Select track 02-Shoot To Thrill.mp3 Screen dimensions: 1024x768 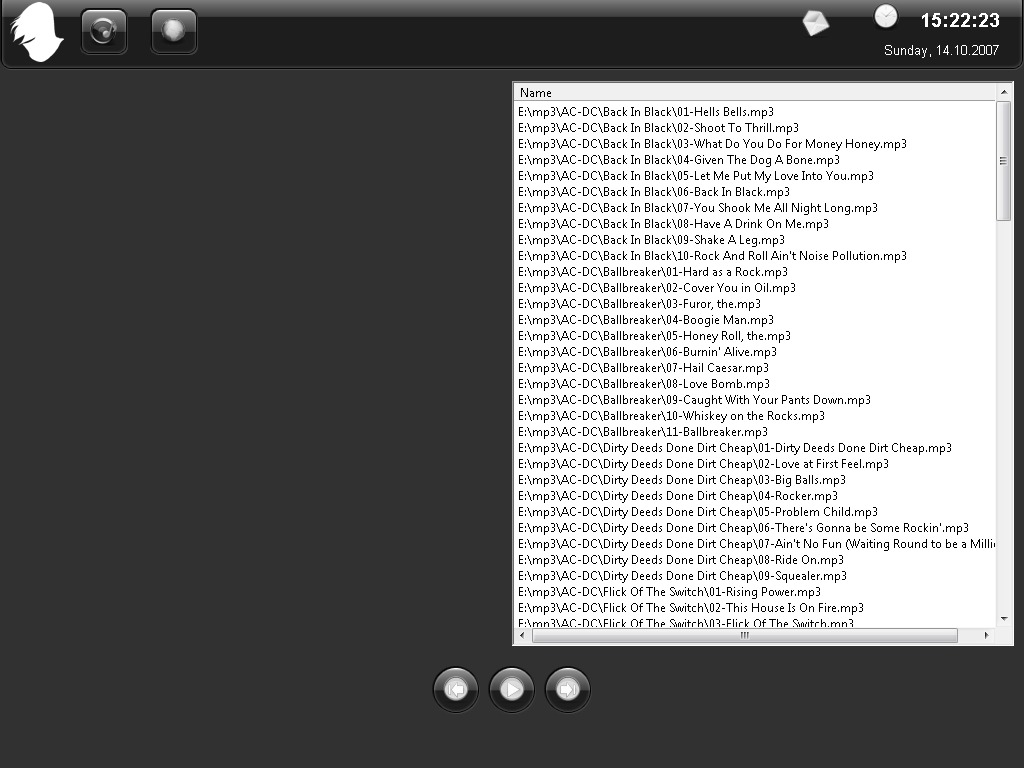658,128
